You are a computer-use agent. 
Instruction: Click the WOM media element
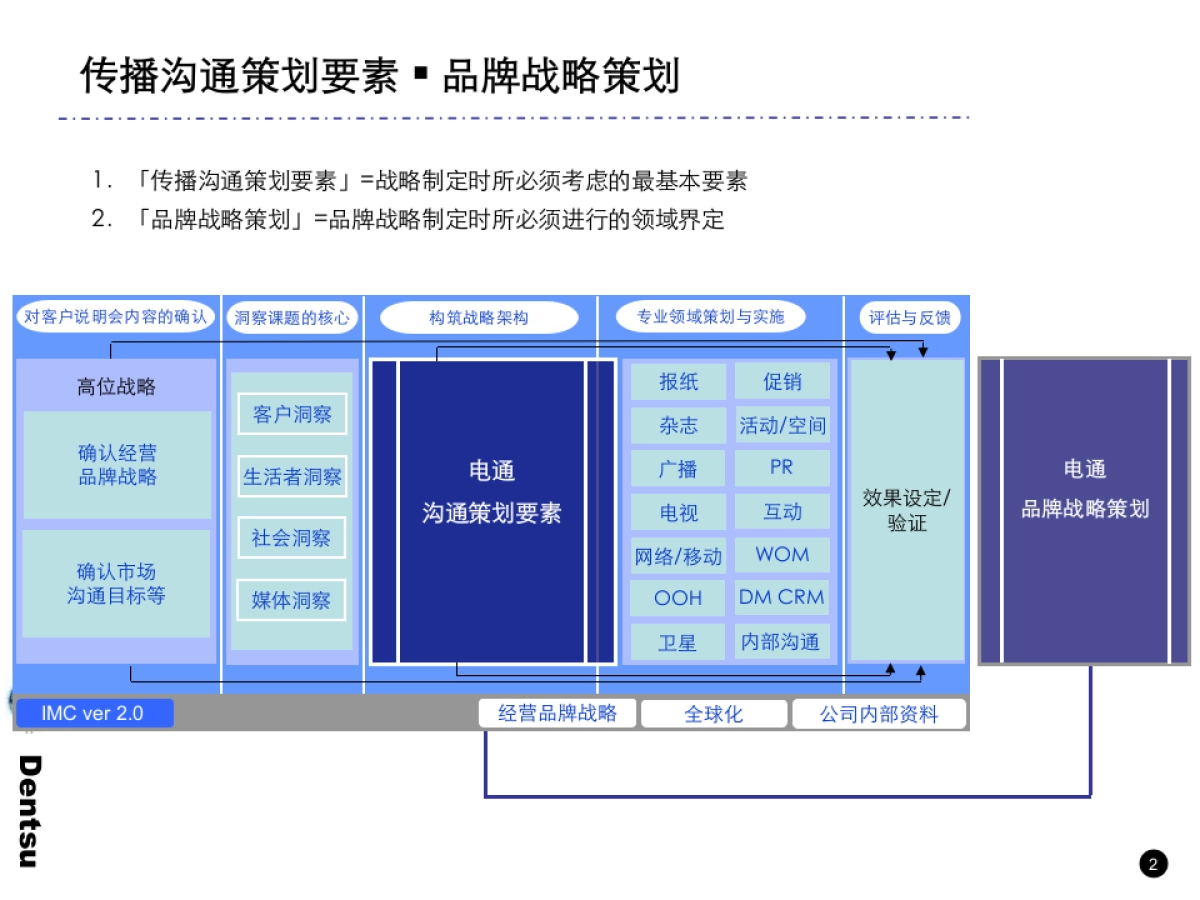click(x=781, y=555)
